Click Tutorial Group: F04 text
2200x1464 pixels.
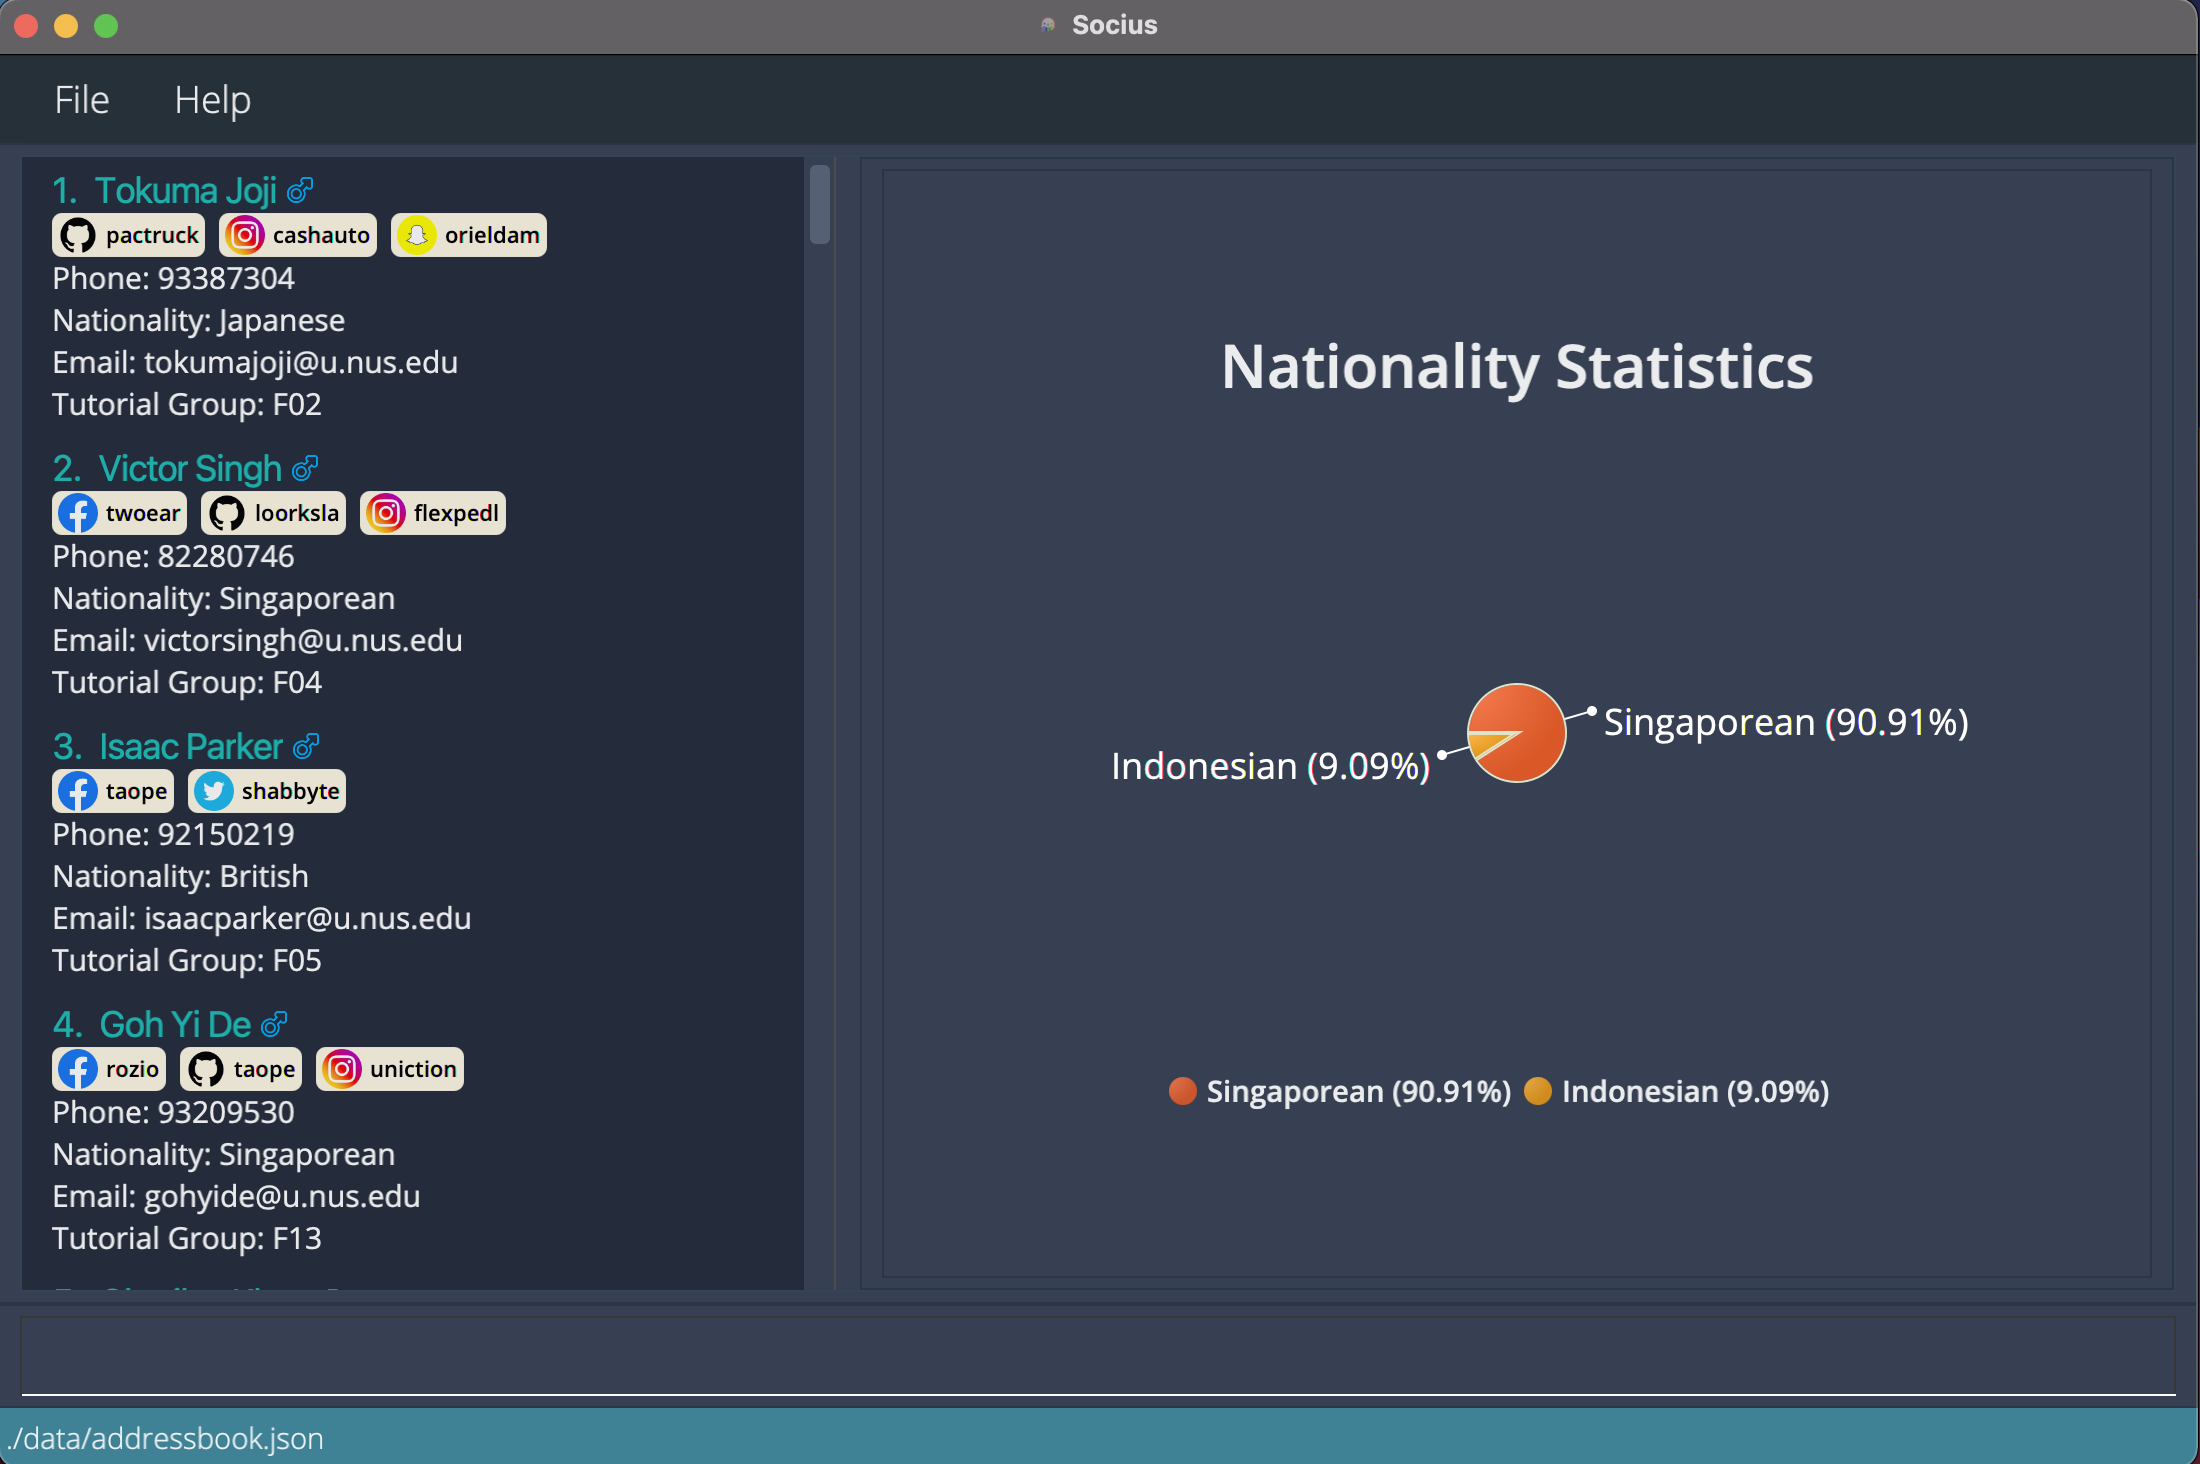coord(187,682)
